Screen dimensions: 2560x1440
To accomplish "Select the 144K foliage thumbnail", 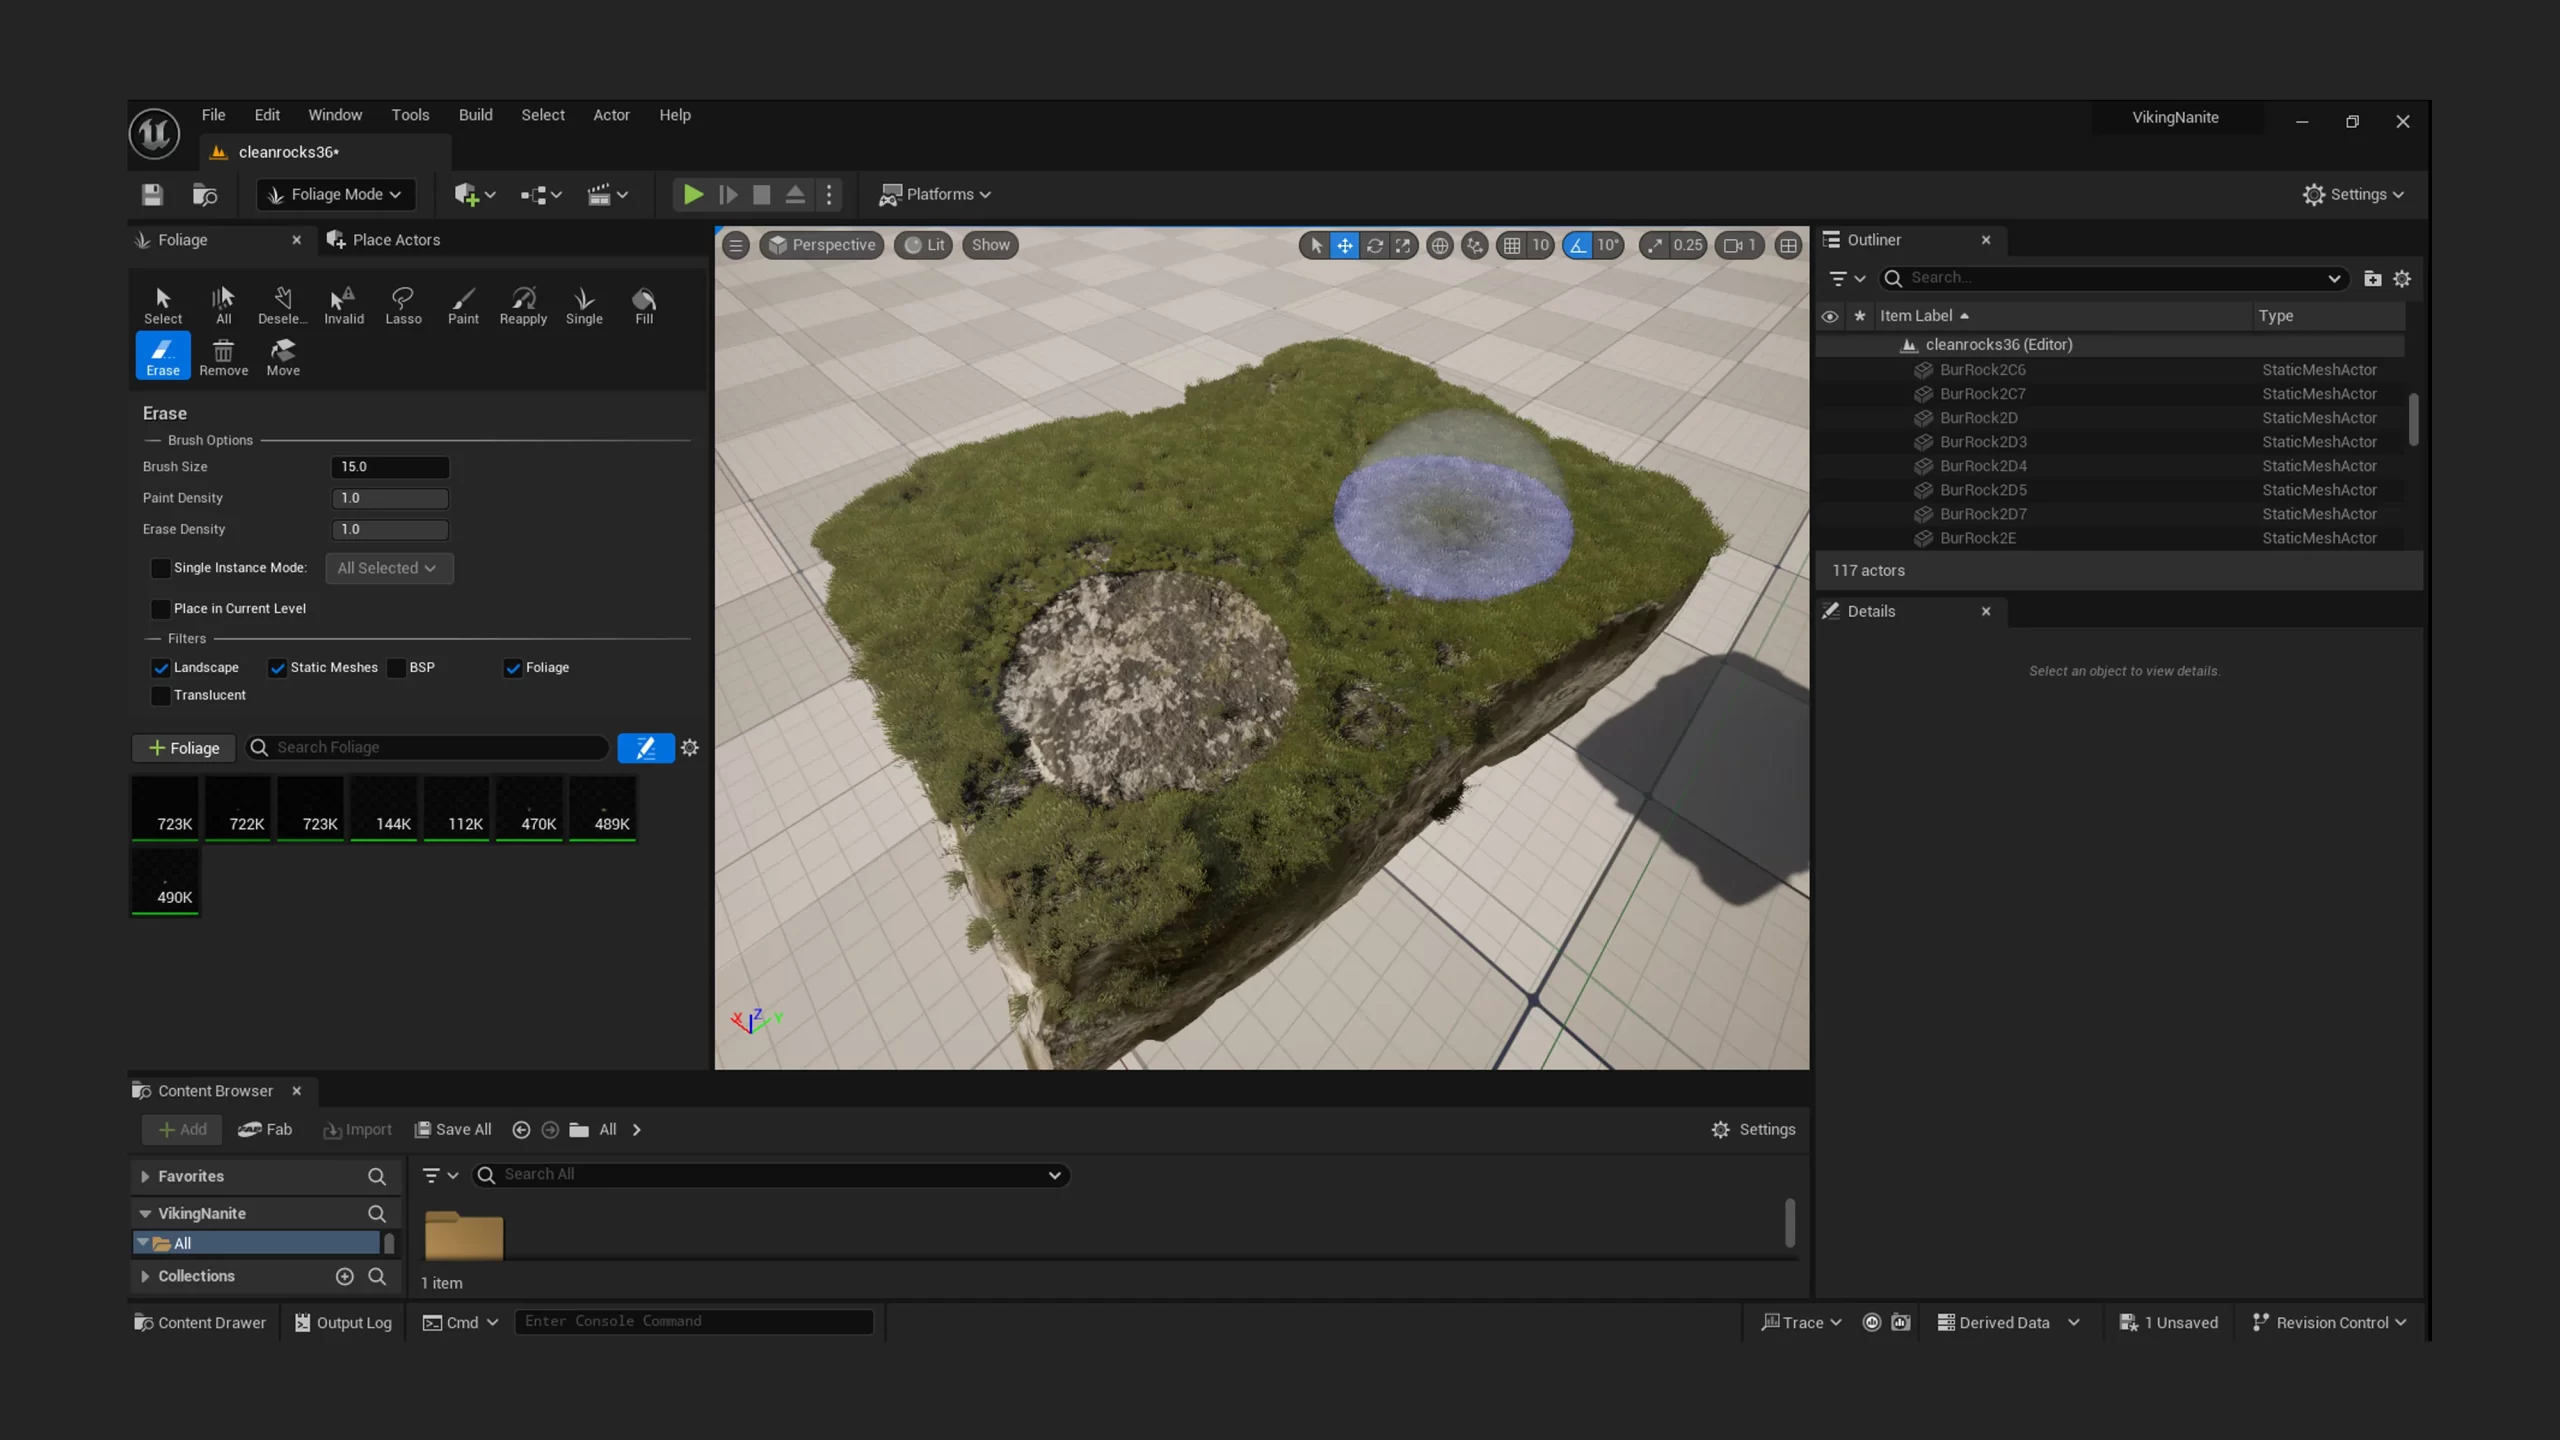I will 384,808.
